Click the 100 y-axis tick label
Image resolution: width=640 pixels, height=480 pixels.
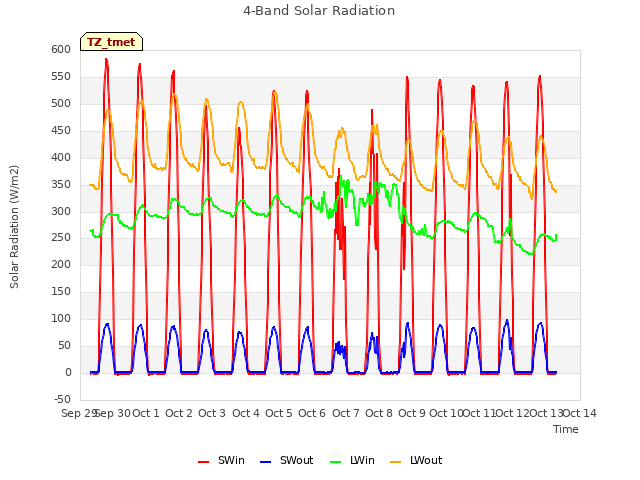(x=61, y=318)
